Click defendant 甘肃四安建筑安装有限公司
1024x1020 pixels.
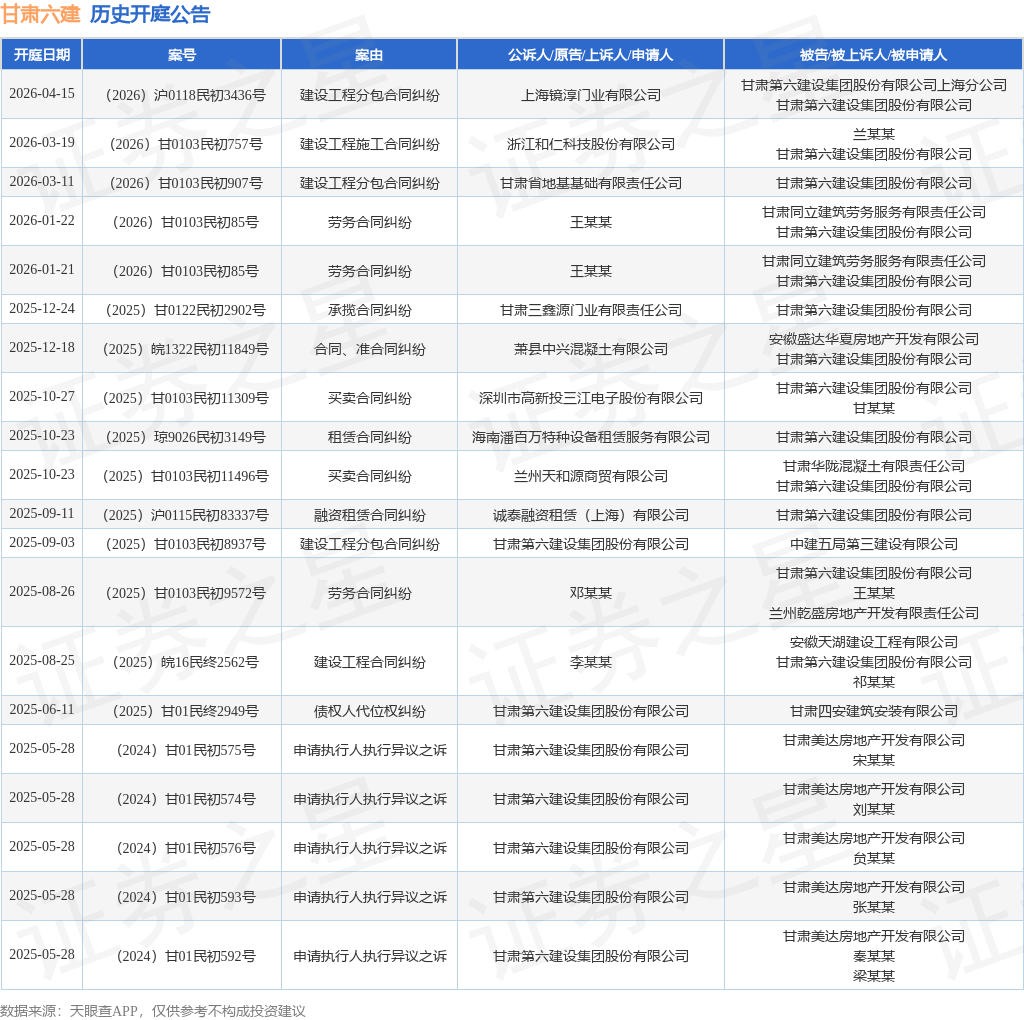point(874,711)
